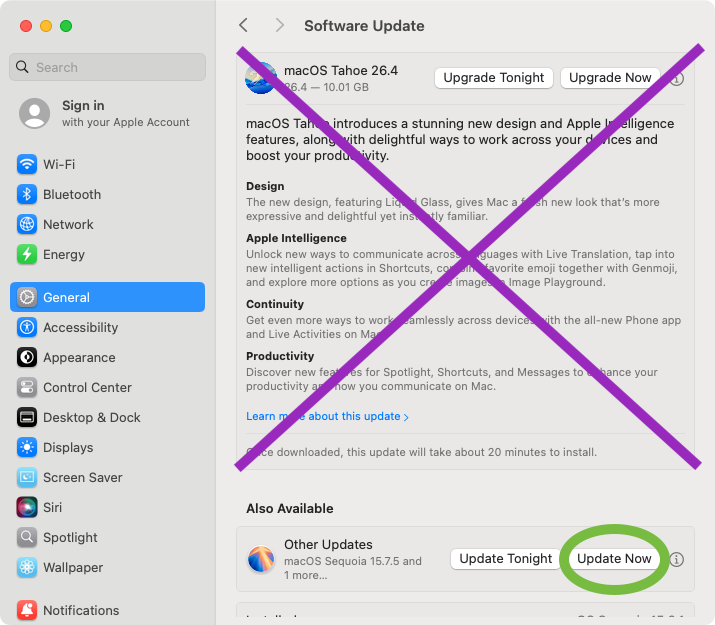The width and height of the screenshot is (715, 625).
Task: Click the search magnifier icon
Action: click(22, 67)
